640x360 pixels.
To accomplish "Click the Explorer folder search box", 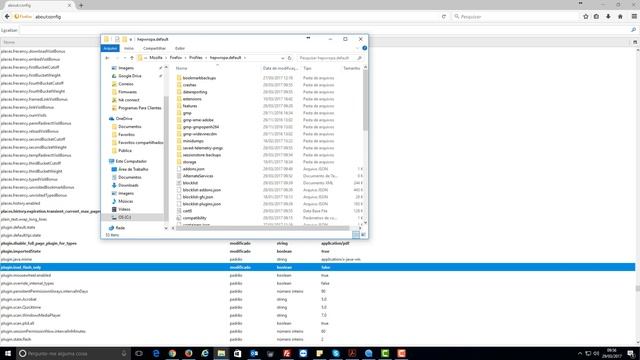I will click(329, 58).
